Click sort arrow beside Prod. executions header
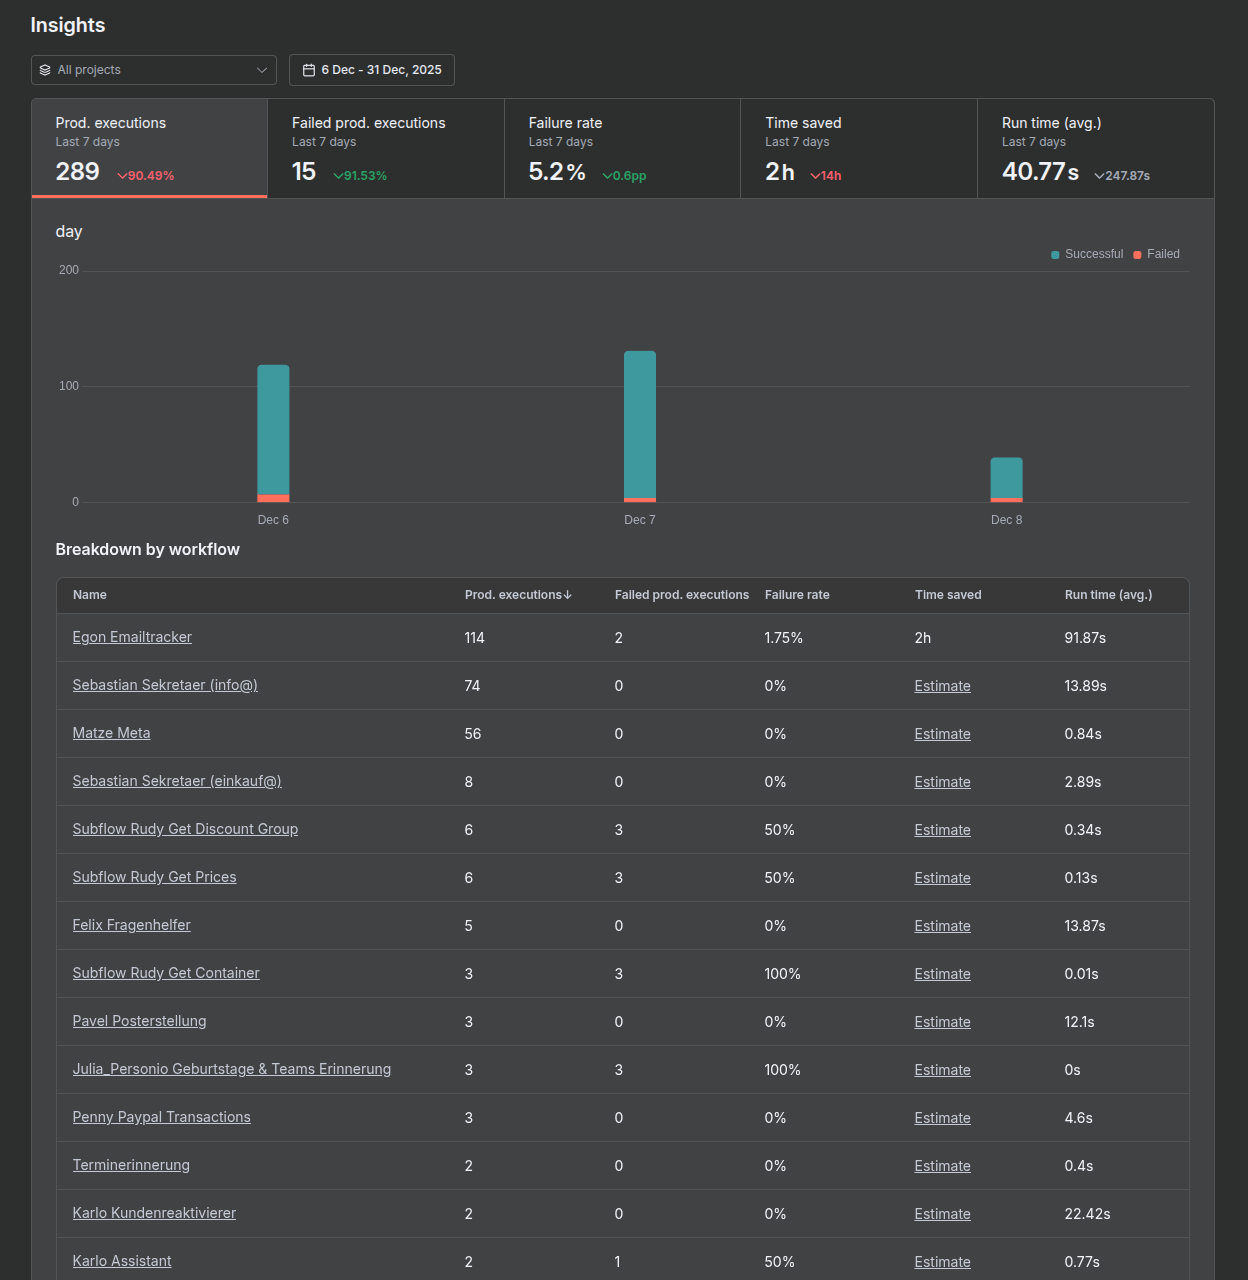1248x1280 pixels. [568, 595]
